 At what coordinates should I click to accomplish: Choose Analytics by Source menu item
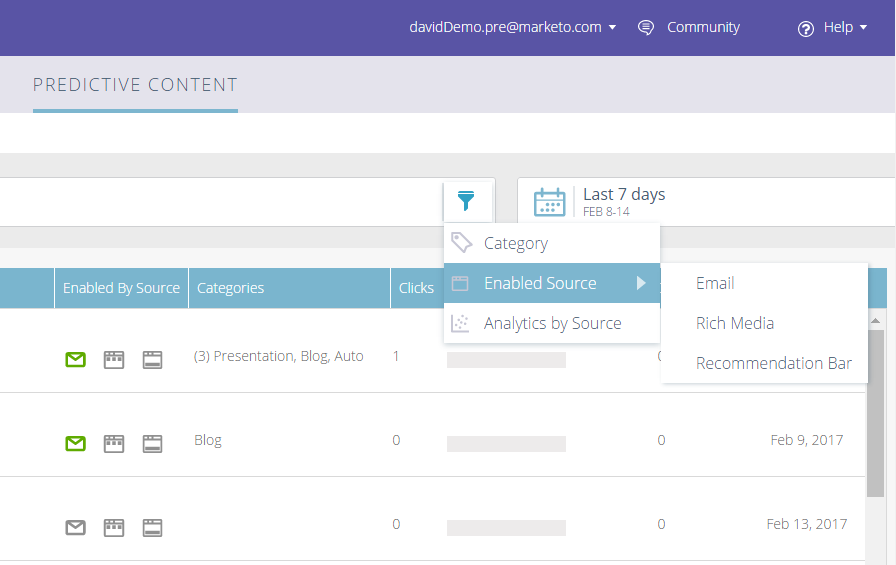[x=552, y=323]
